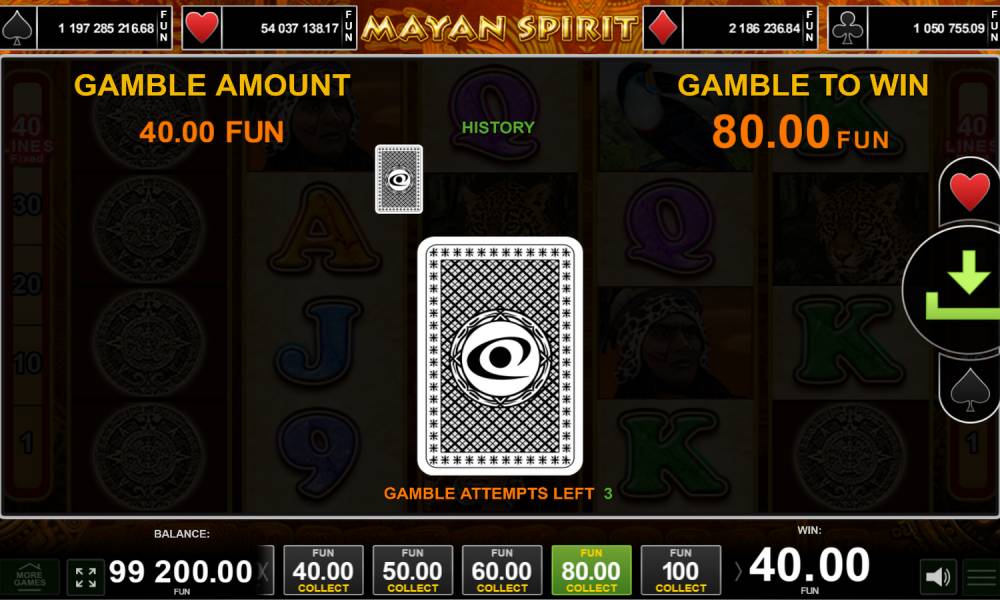
Task: Click the diamond jackpot amount 2 186 236.84
Action: tap(764, 28)
